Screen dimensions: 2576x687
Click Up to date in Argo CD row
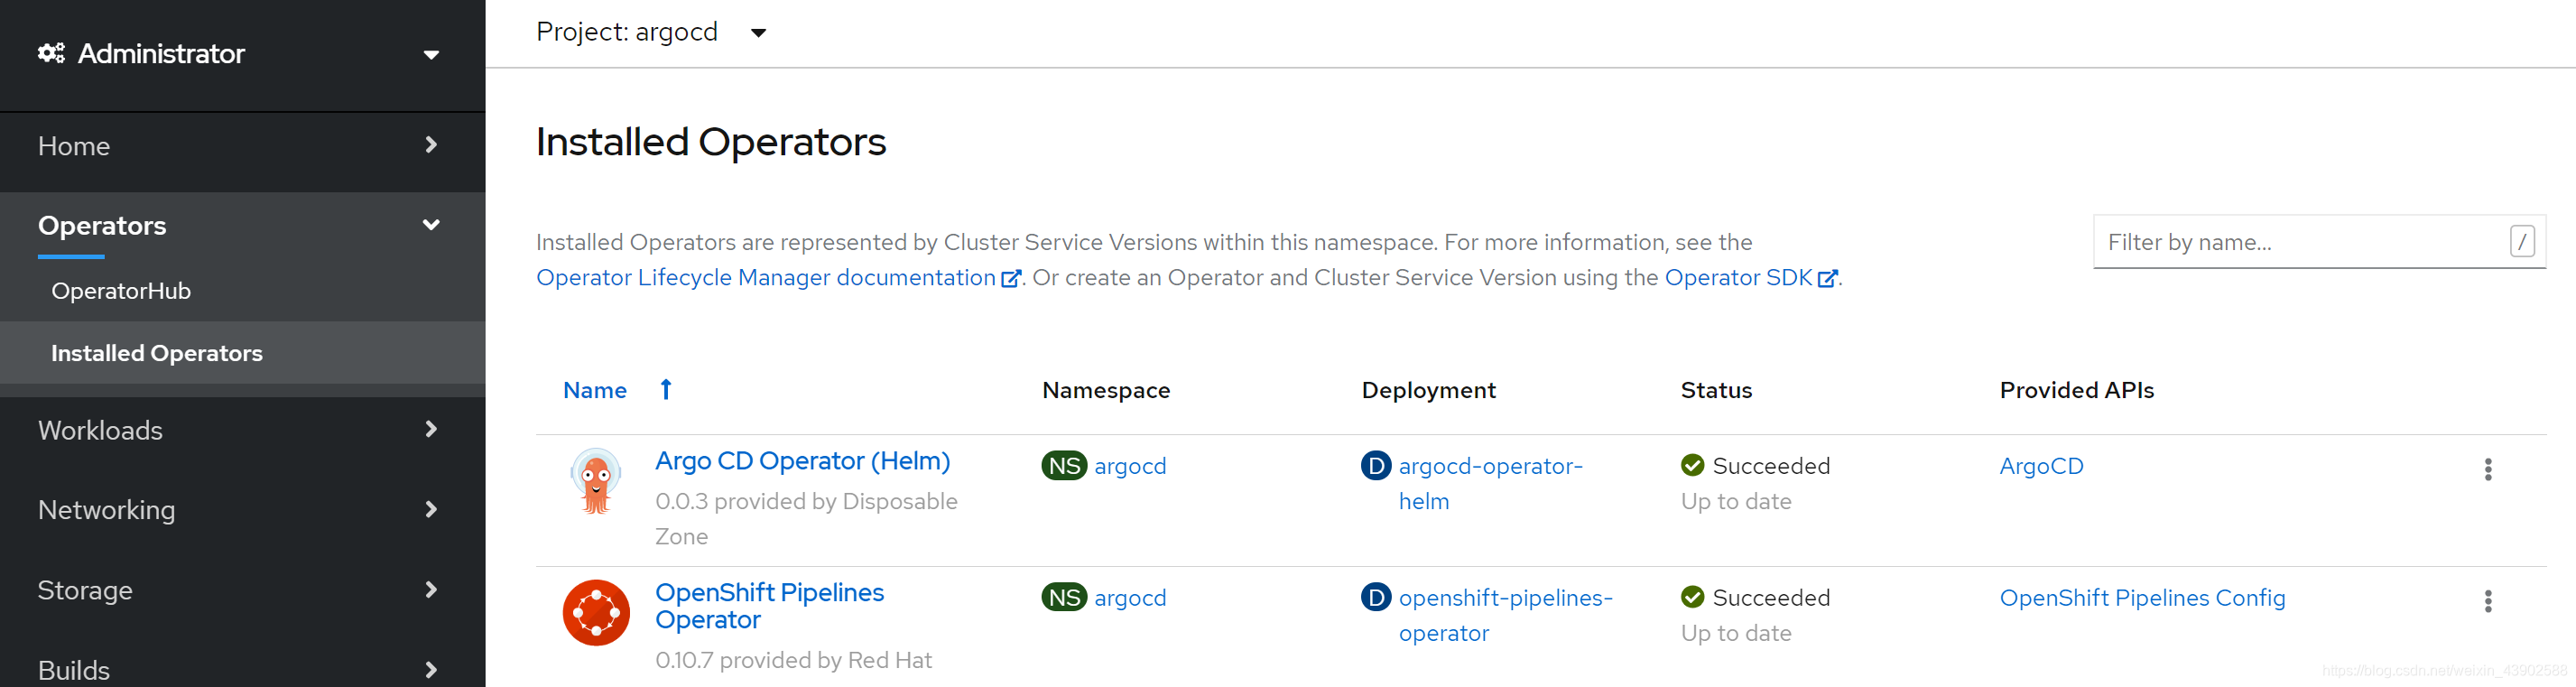click(1736, 501)
